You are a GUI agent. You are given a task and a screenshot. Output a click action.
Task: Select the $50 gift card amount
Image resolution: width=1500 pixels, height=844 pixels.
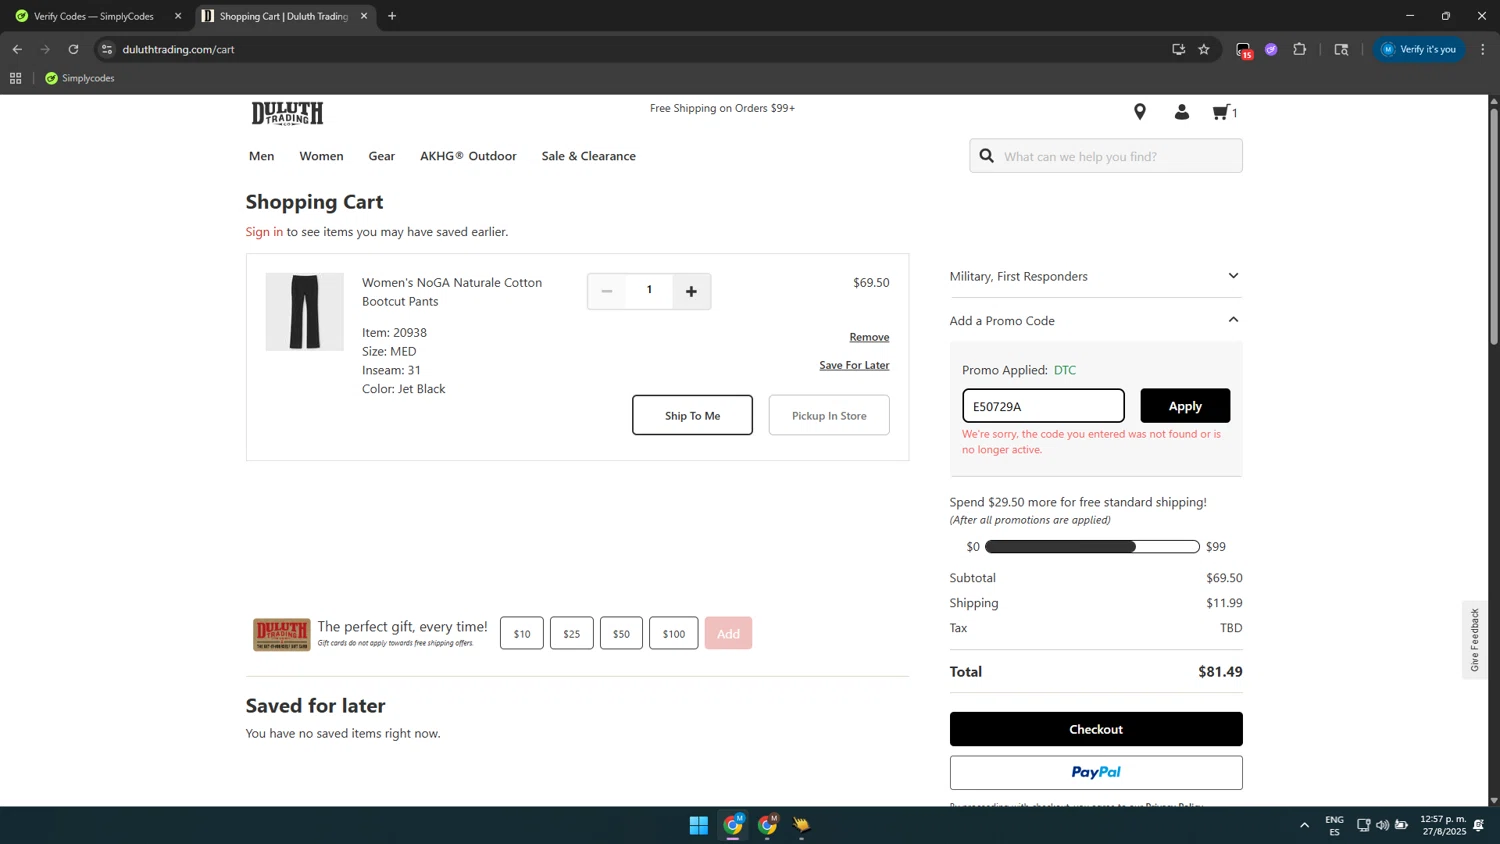pos(621,633)
